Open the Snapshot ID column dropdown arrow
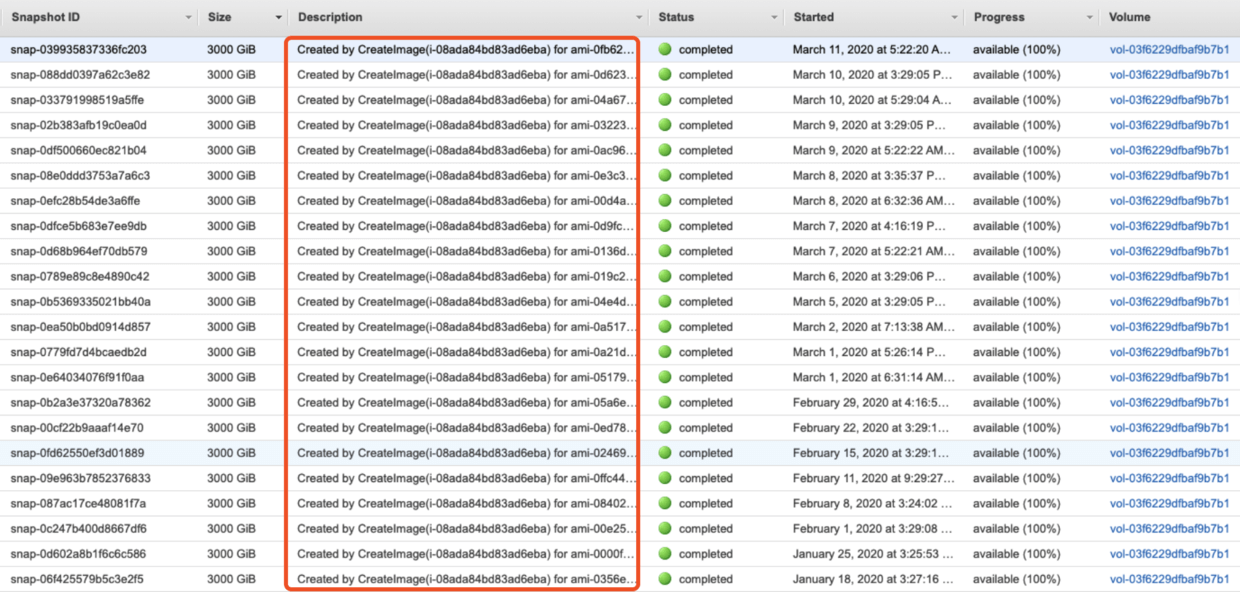 (x=189, y=18)
